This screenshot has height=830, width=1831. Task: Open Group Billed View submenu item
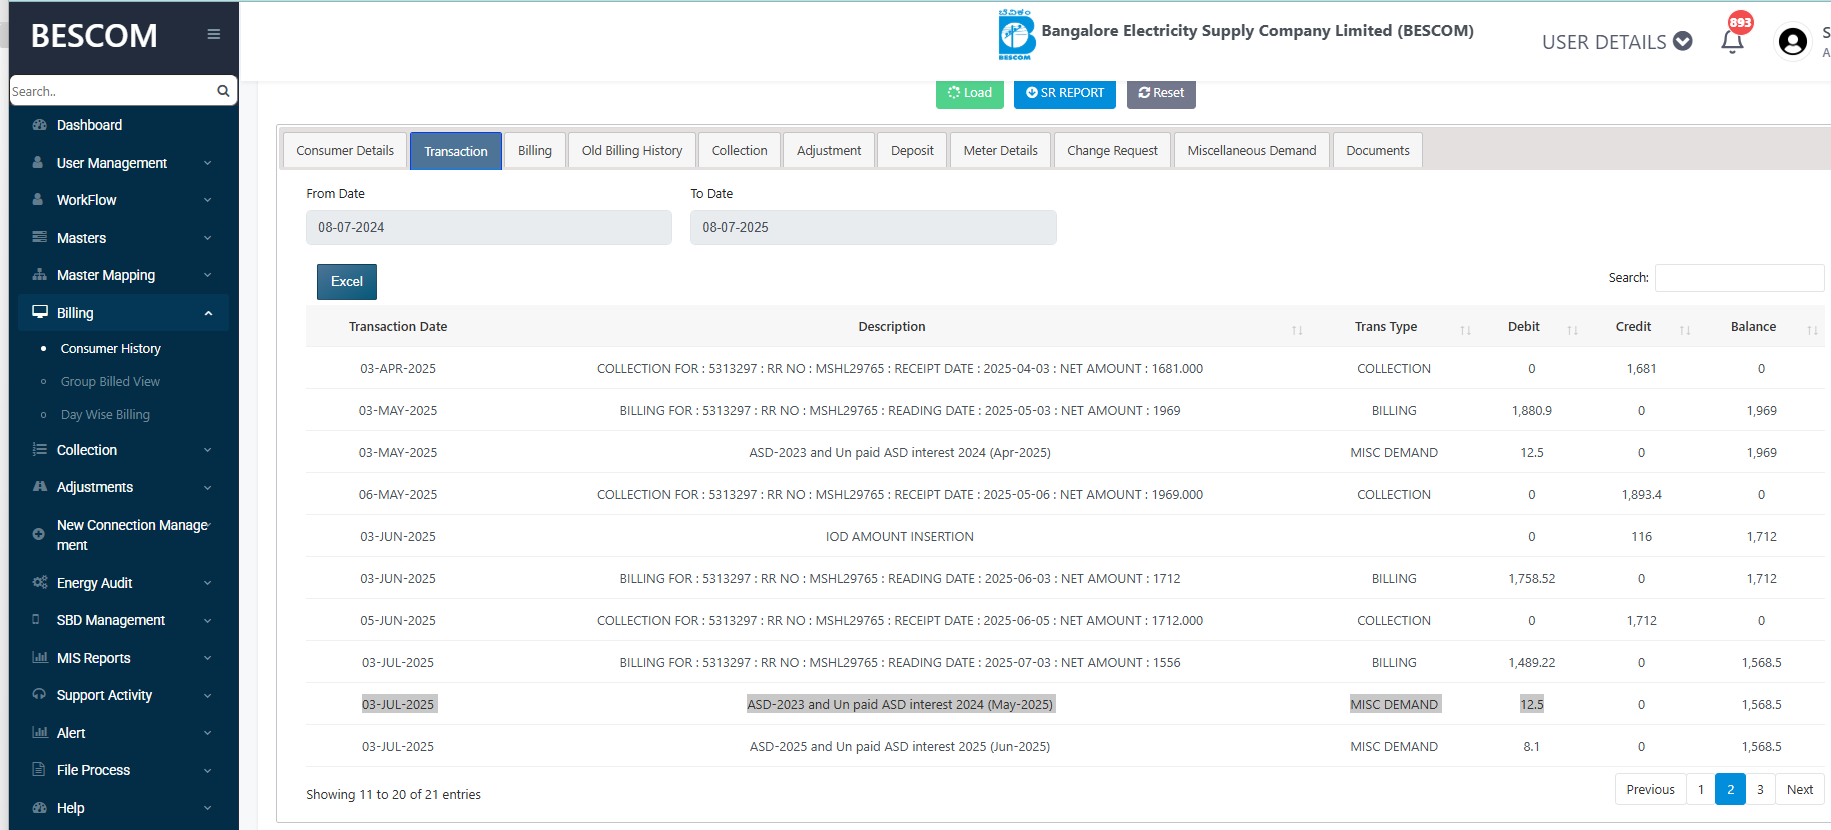(110, 382)
